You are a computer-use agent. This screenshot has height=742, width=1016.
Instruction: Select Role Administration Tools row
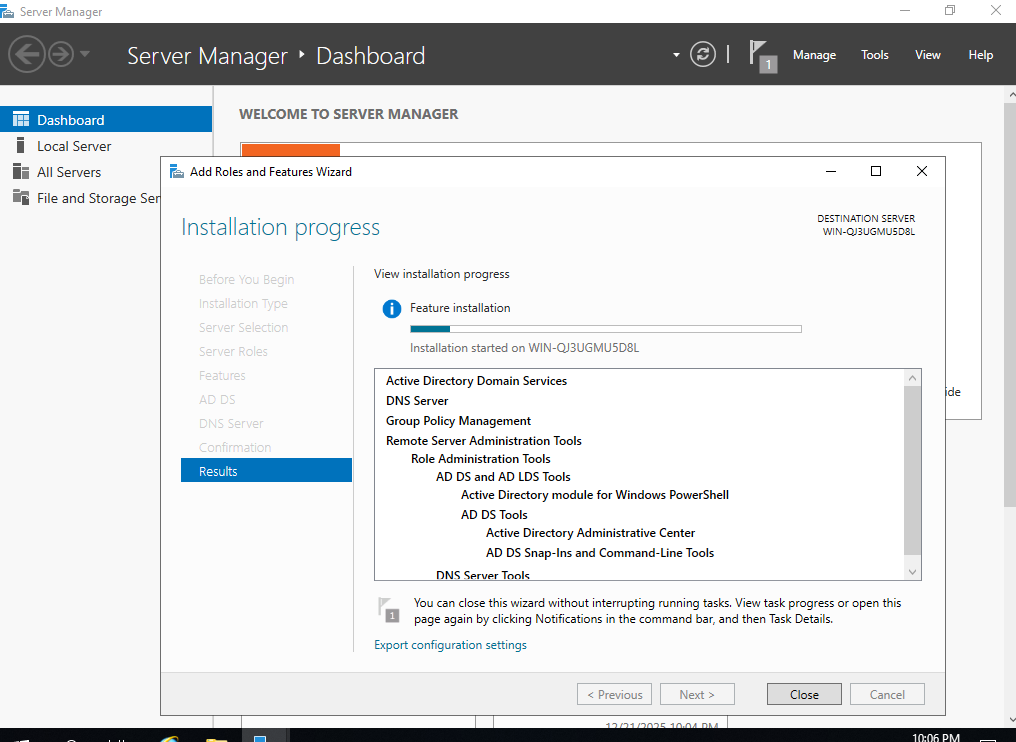[x=480, y=459]
